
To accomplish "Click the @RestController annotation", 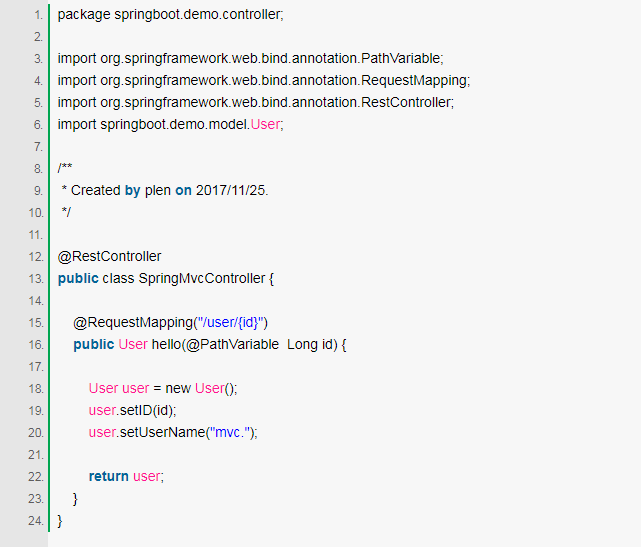I will (110, 257).
